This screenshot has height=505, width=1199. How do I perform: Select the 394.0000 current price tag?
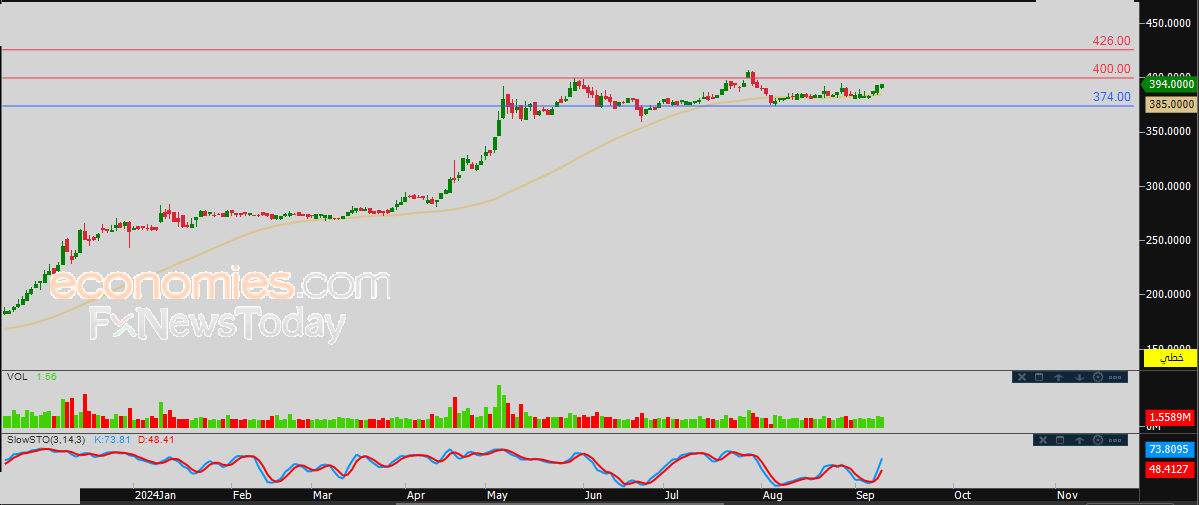pos(1168,84)
